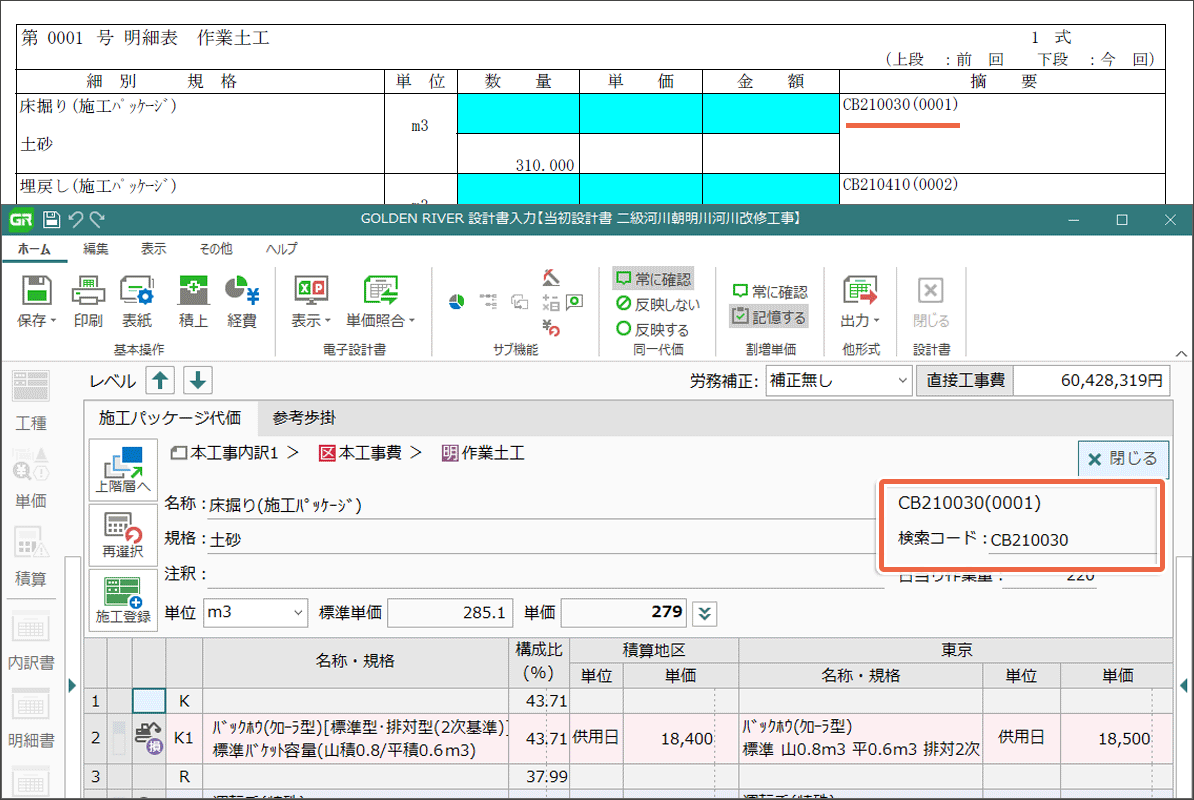Expand left panel with the triangle arrow
The height and width of the screenshot is (800, 1194).
[x=72, y=685]
